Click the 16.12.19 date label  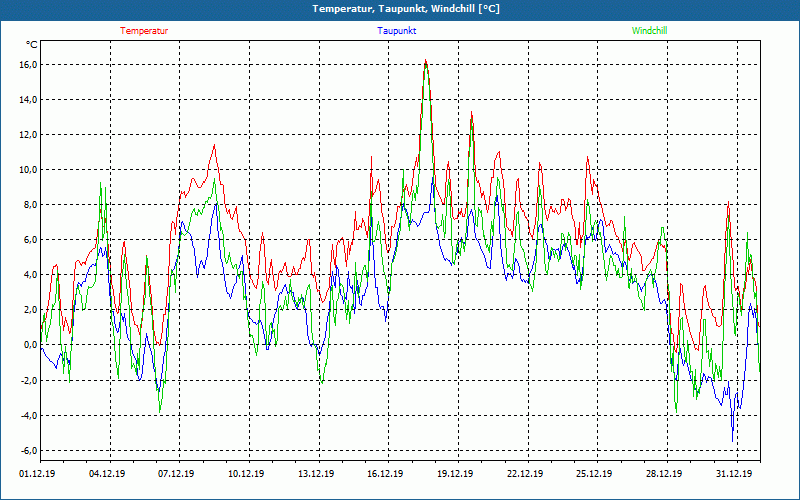pyautogui.click(x=384, y=475)
